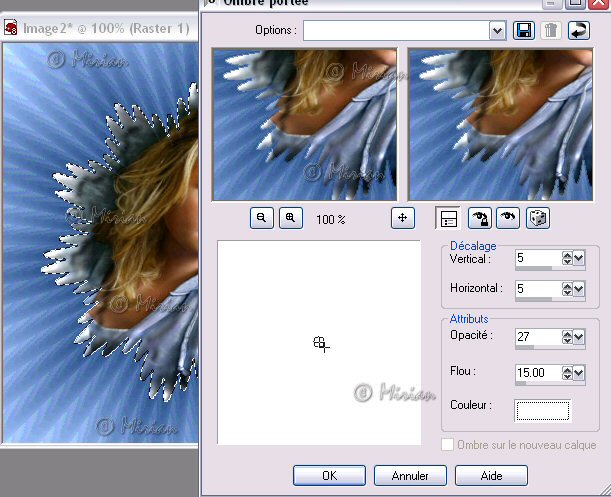Click the OK button

click(x=329, y=476)
